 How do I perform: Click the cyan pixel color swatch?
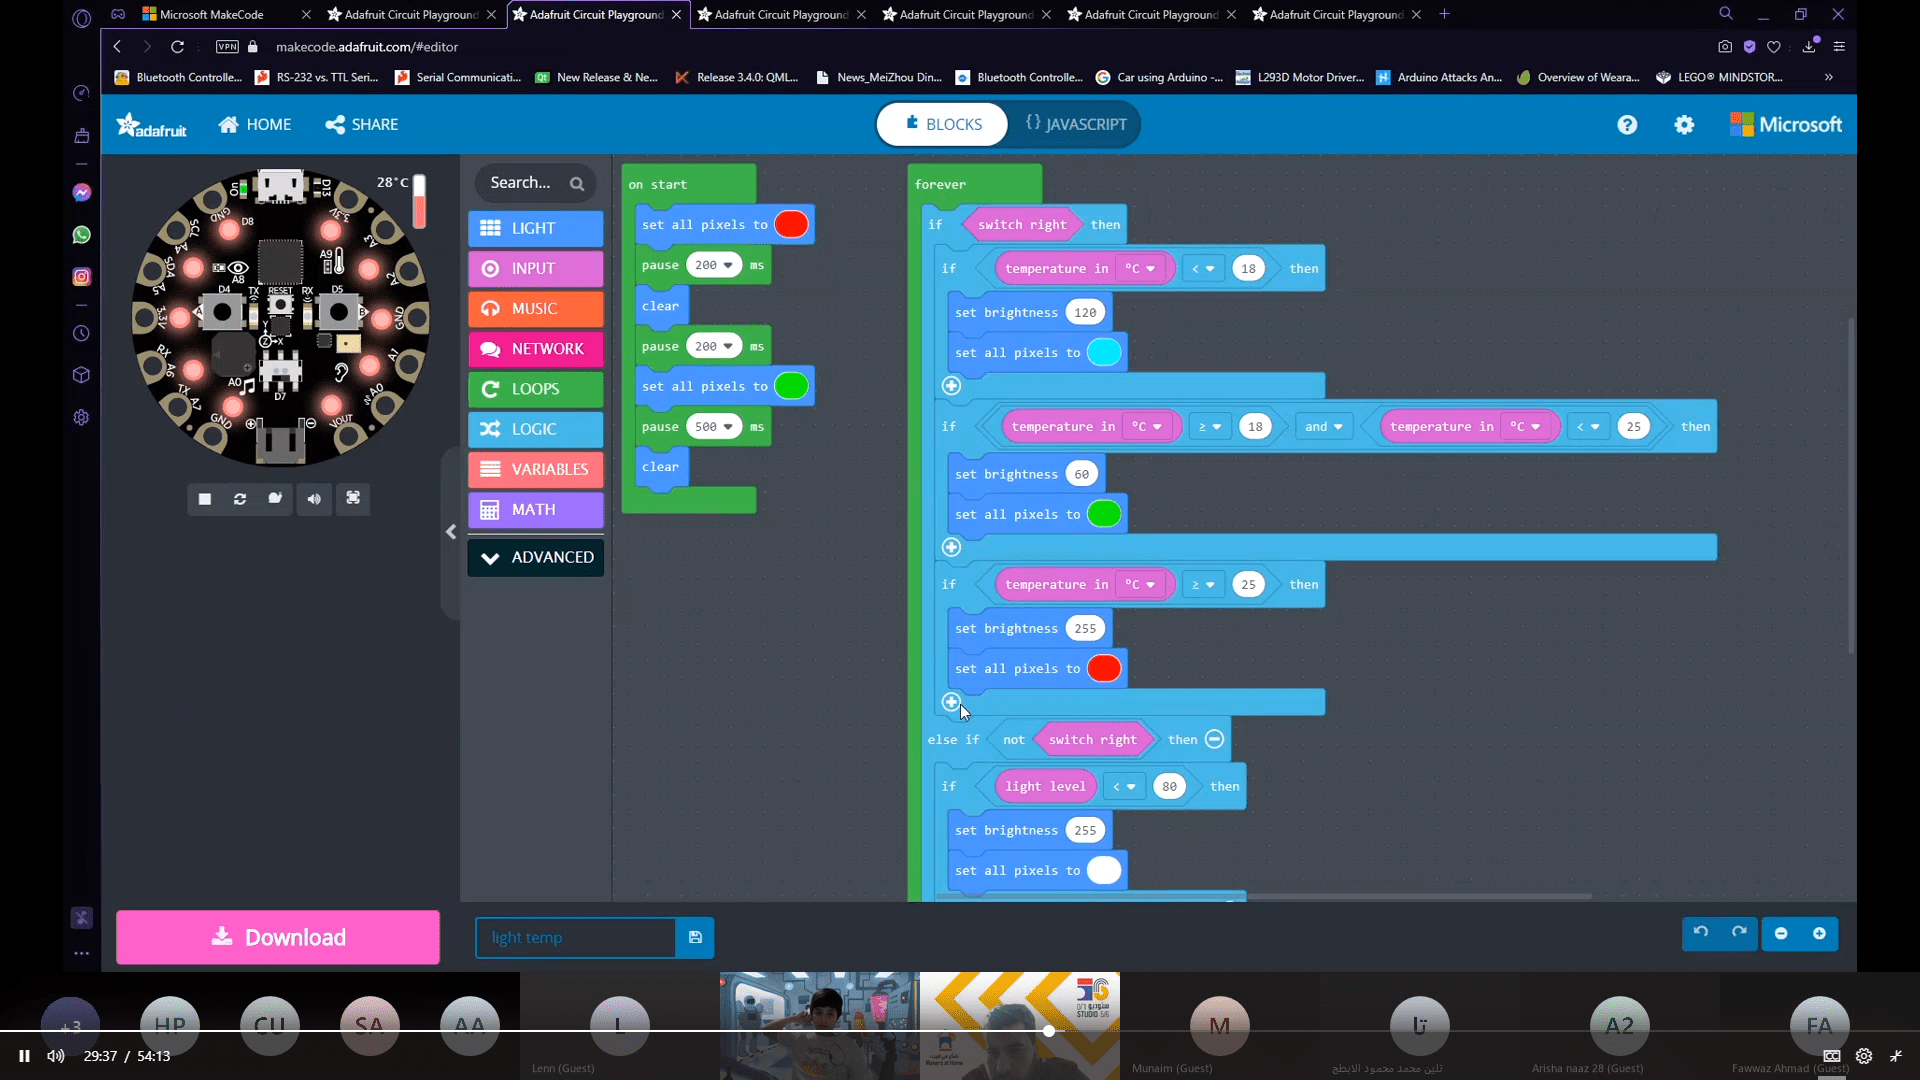(x=1104, y=353)
